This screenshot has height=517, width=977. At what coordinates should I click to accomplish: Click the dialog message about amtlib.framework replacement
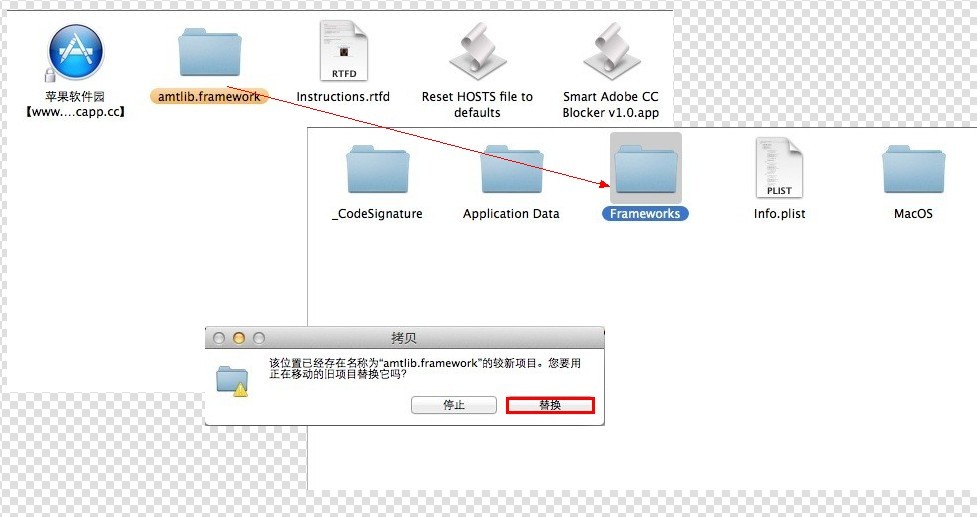(x=425, y=368)
